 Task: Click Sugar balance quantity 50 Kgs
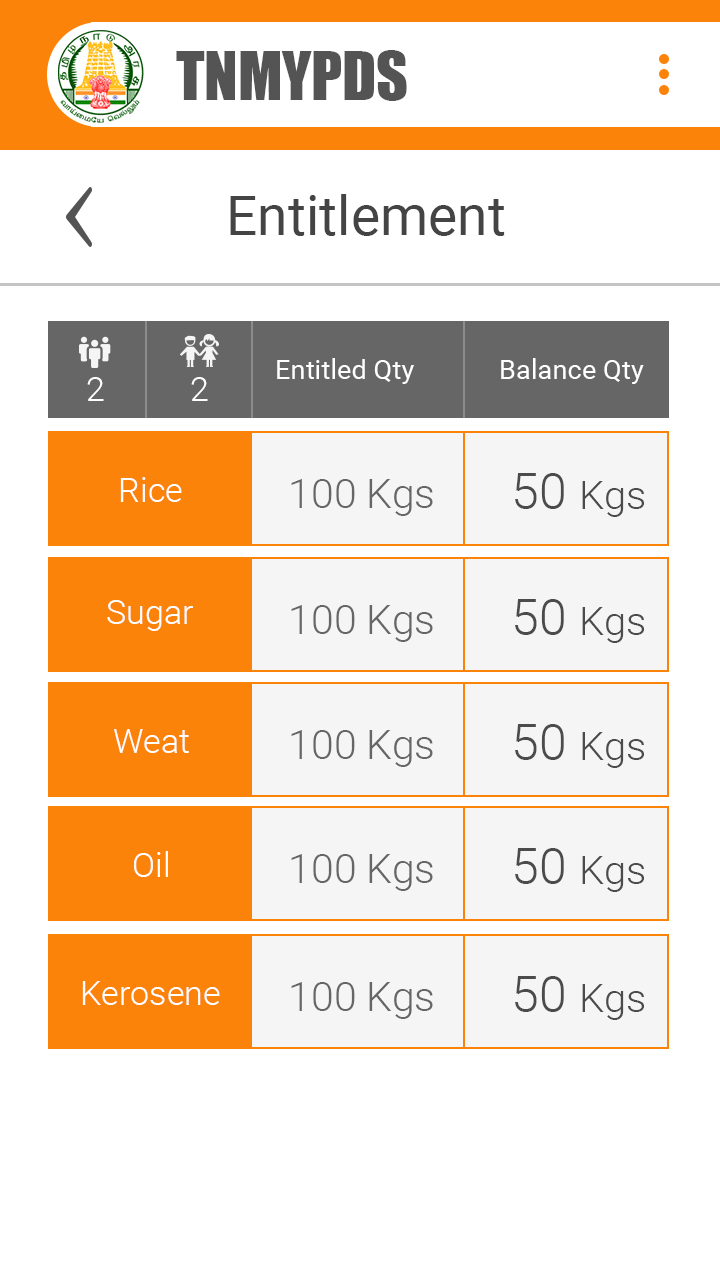coord(578,618)
